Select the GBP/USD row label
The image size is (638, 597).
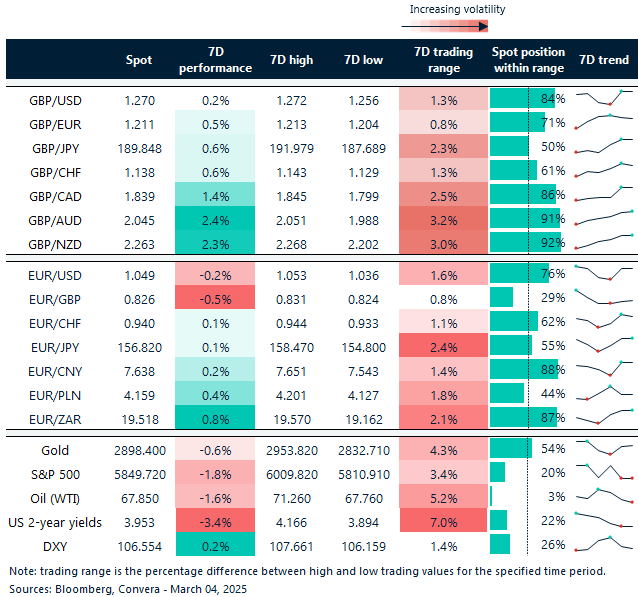(x=55, y=101)
